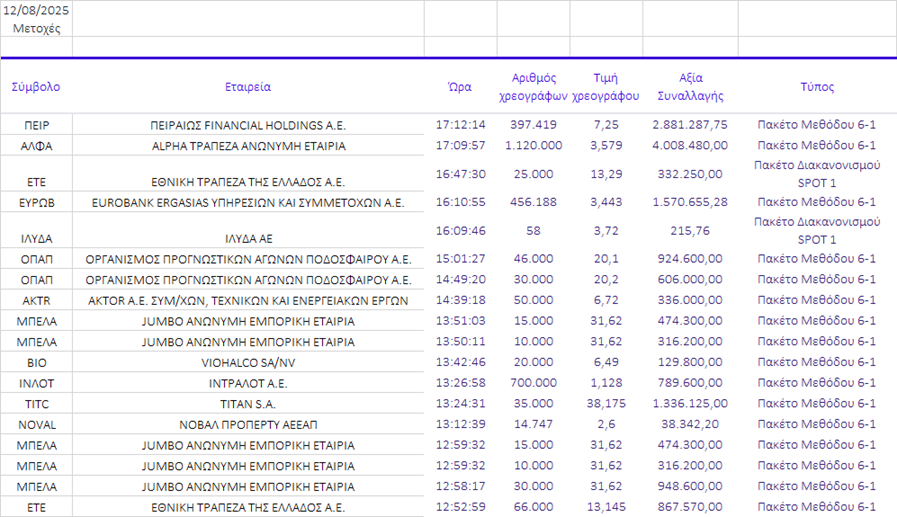897x517 pixels.
Task: Select the time 17:12:14 cell
Action: coord(461,125)
